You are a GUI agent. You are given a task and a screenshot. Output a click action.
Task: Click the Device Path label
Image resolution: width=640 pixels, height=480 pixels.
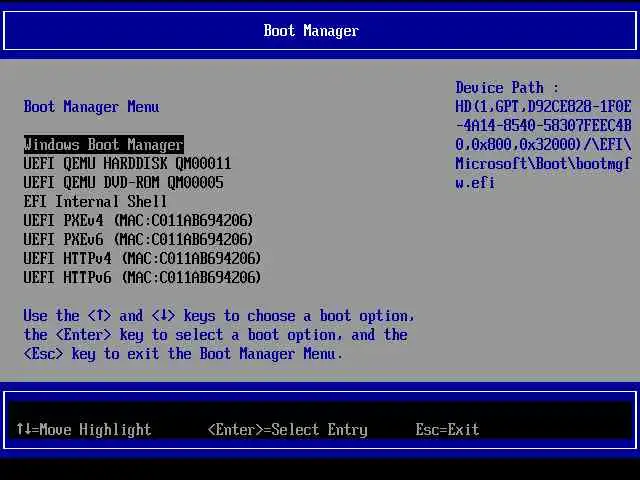tap(507, 88)
